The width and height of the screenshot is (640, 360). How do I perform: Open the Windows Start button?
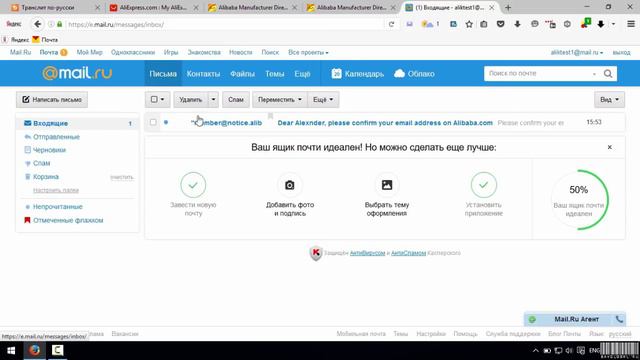11,351
